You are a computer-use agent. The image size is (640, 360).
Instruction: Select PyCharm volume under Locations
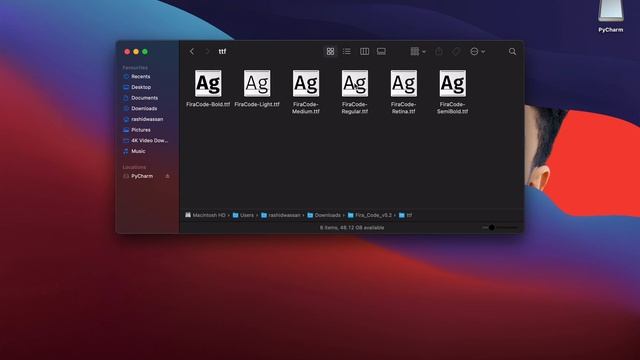142,176
